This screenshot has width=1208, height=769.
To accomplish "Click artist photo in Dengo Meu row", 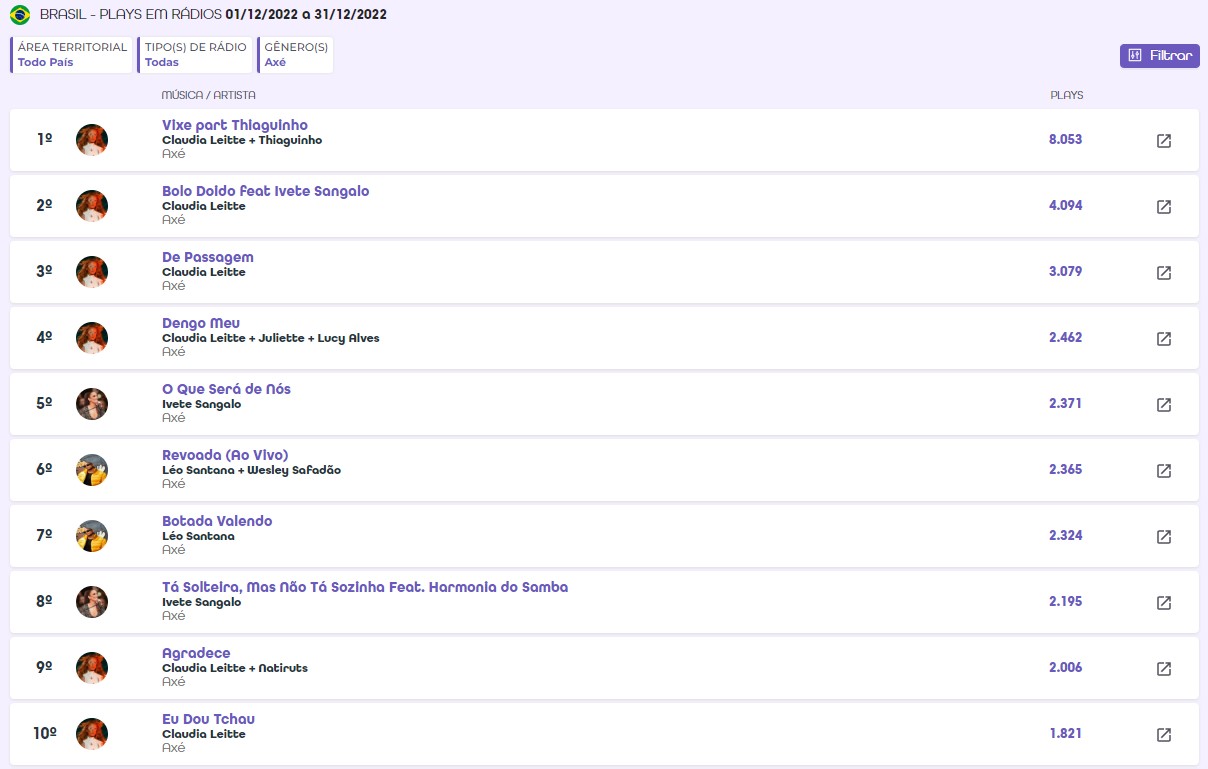I will pos(92,338).
